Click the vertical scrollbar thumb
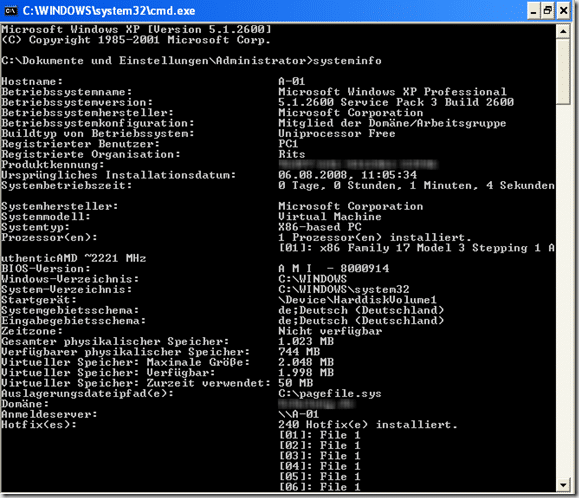 [563, 72]
